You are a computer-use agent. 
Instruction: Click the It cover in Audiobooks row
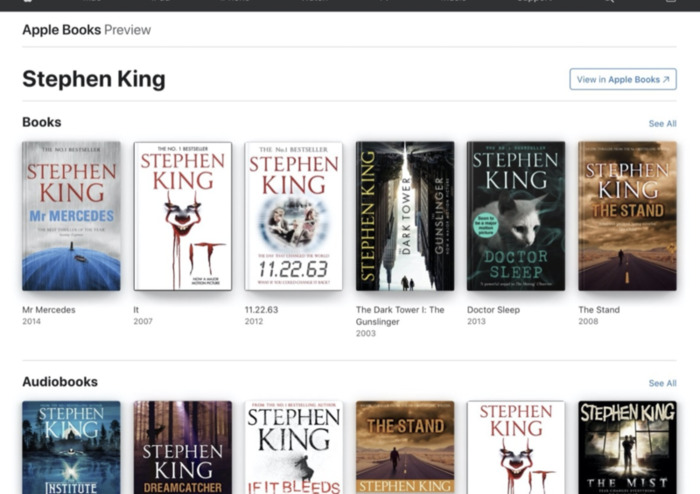[515, 447]
